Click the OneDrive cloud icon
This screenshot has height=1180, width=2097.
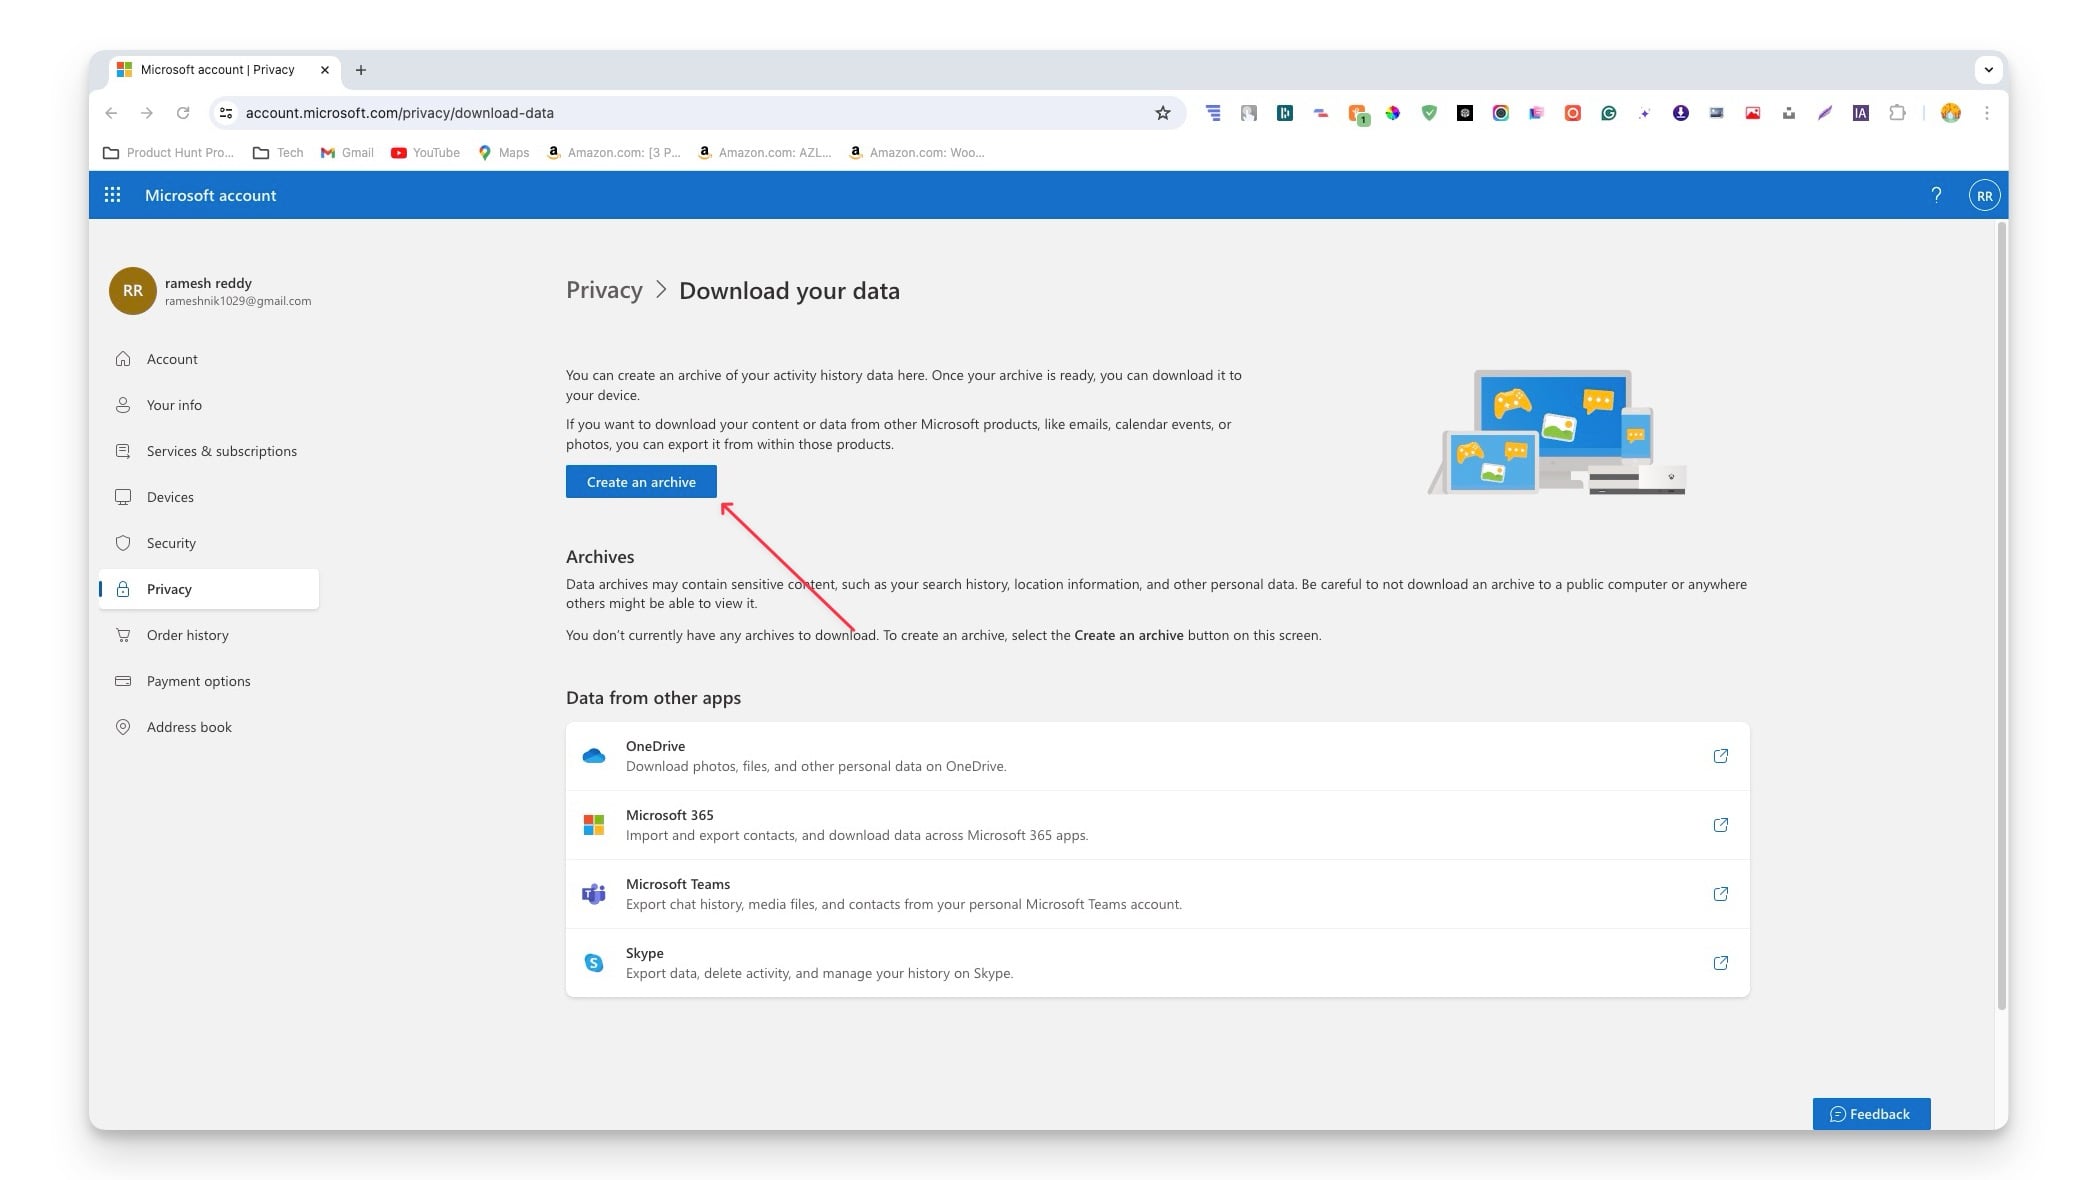point(594,756)
